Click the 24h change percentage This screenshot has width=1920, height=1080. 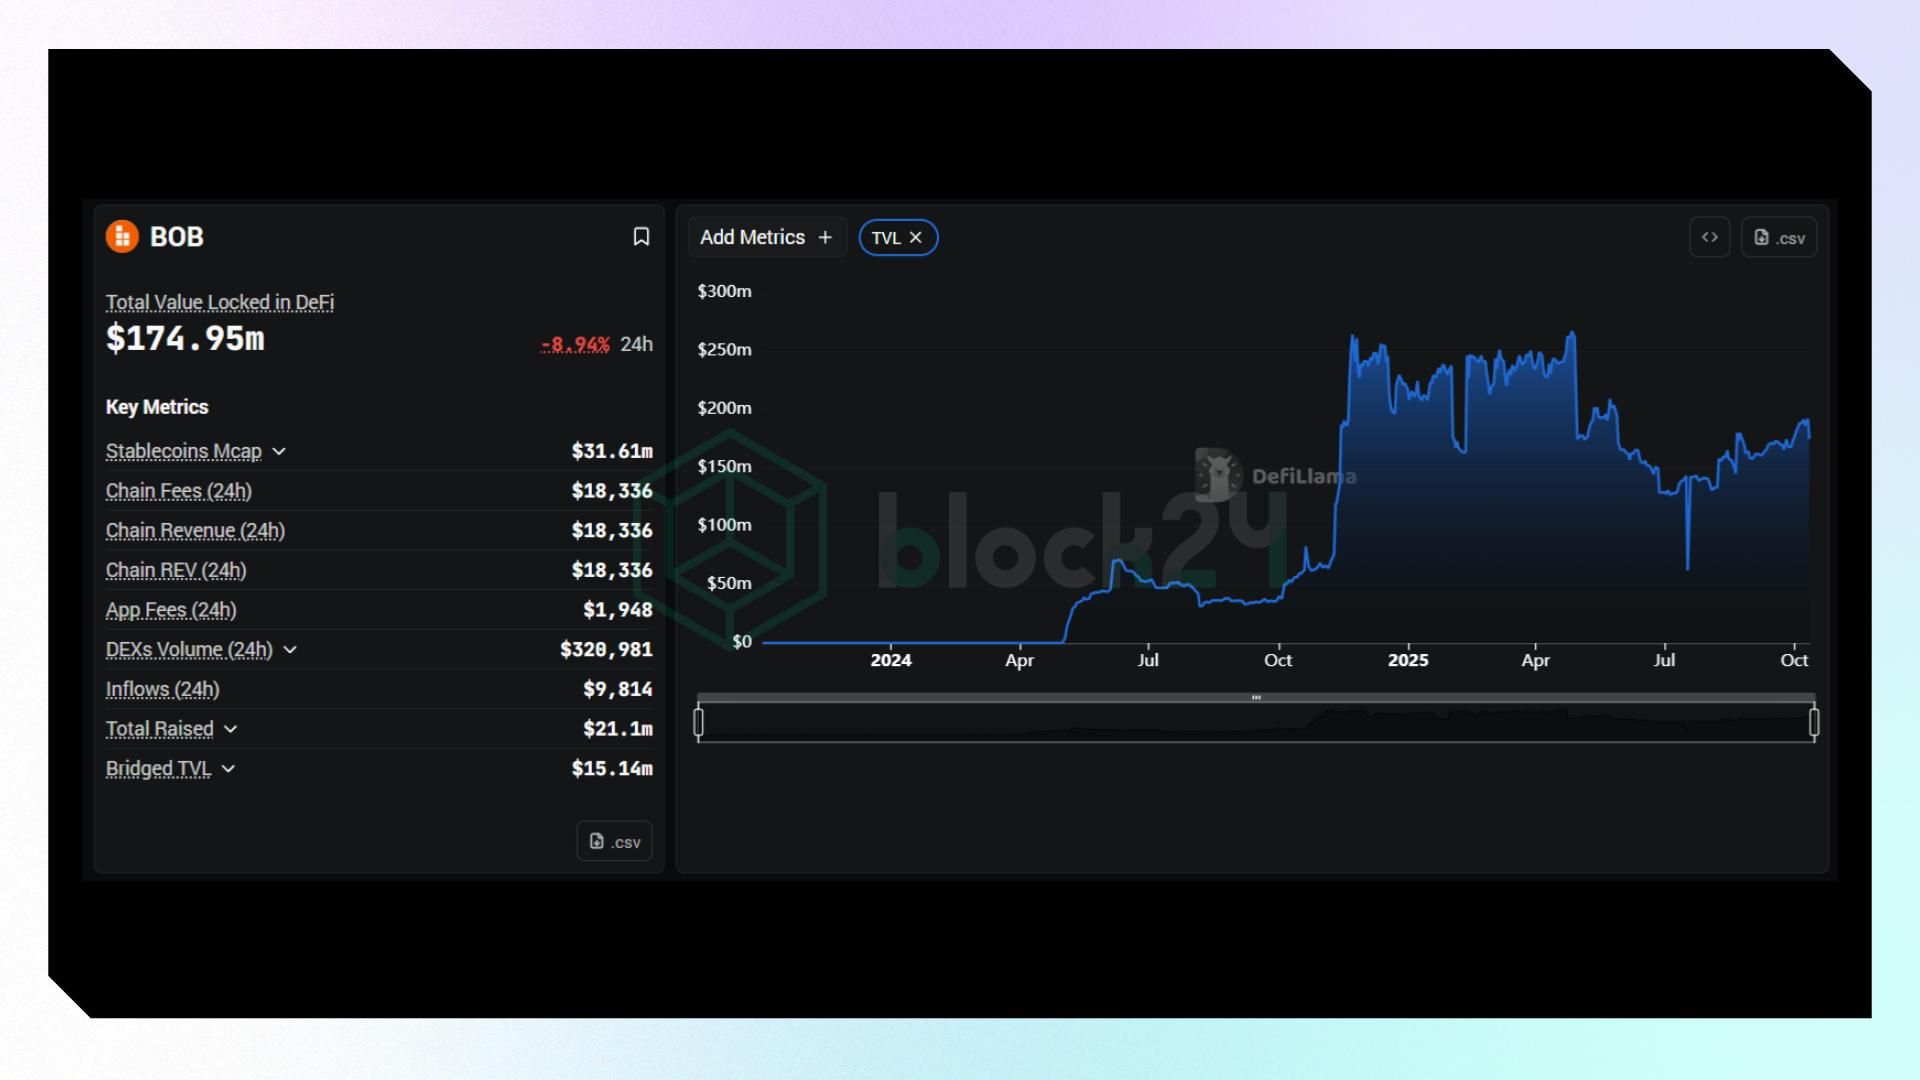click(575, 345)
